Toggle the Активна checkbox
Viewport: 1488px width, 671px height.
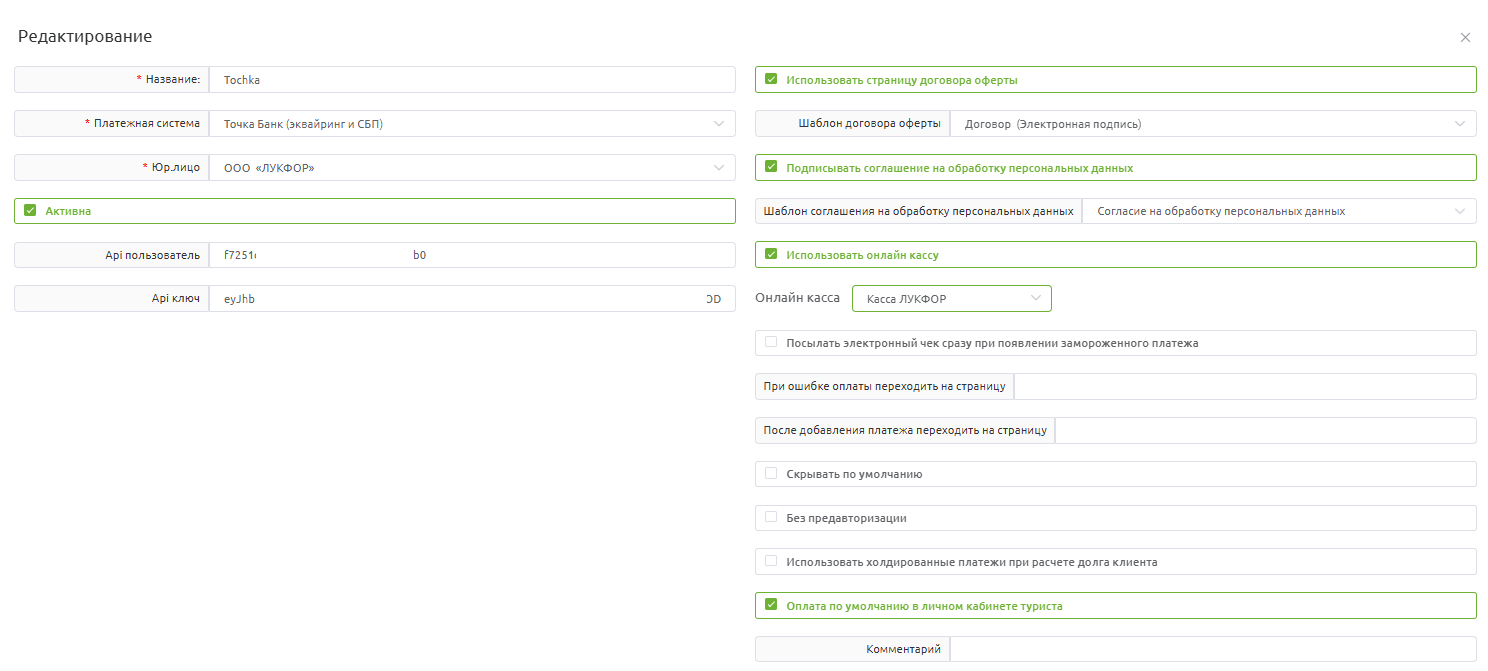pyautogui.click(x=30, y=211)
